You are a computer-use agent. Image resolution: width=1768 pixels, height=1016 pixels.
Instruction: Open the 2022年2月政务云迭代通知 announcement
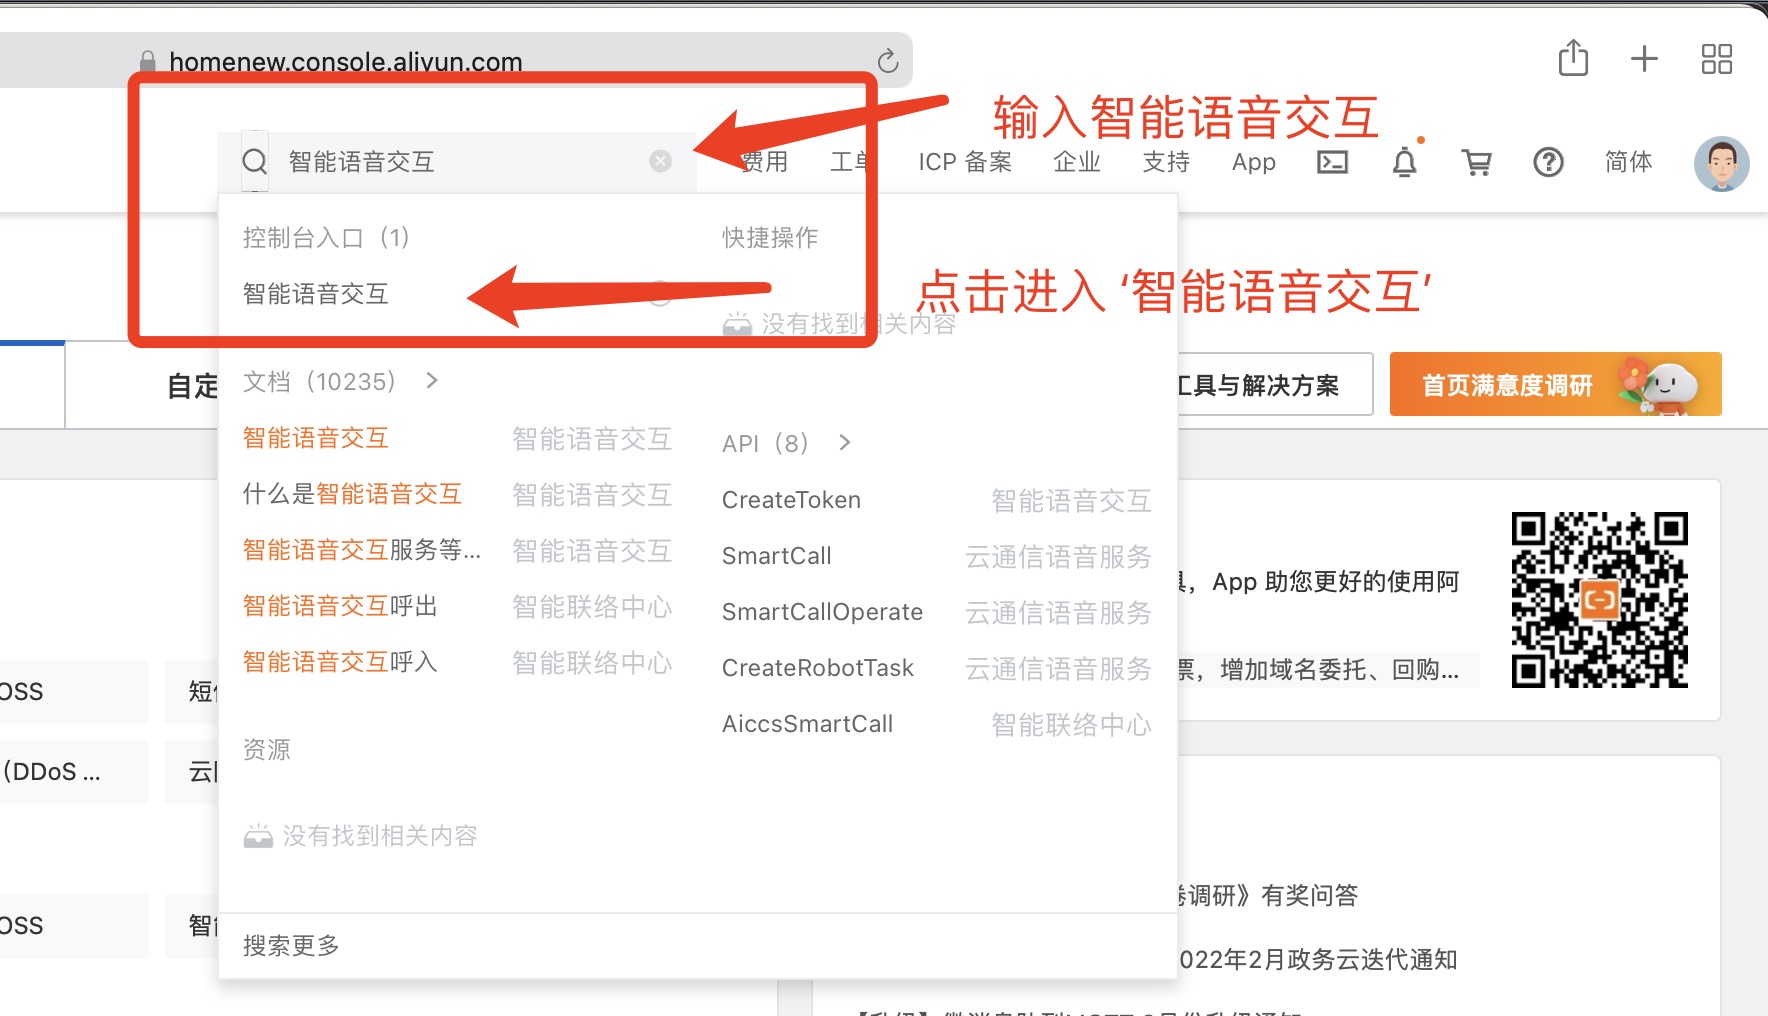[x=1318, y=959]
